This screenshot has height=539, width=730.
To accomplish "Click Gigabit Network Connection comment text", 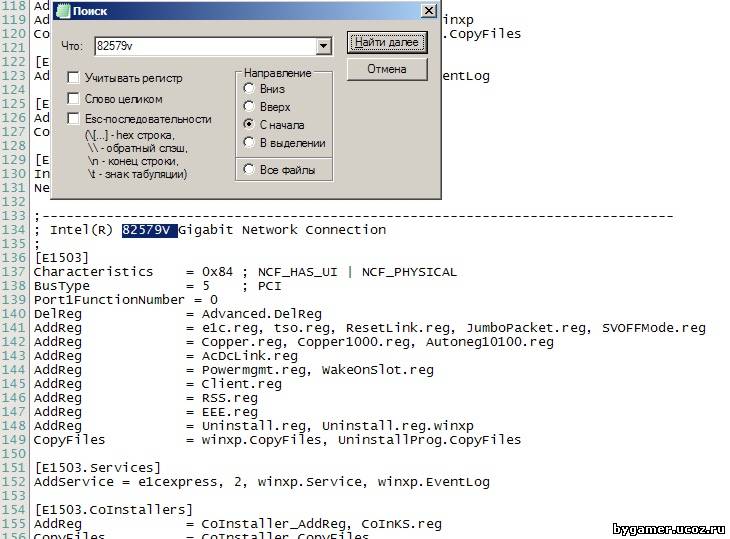I will click(282, 230).
